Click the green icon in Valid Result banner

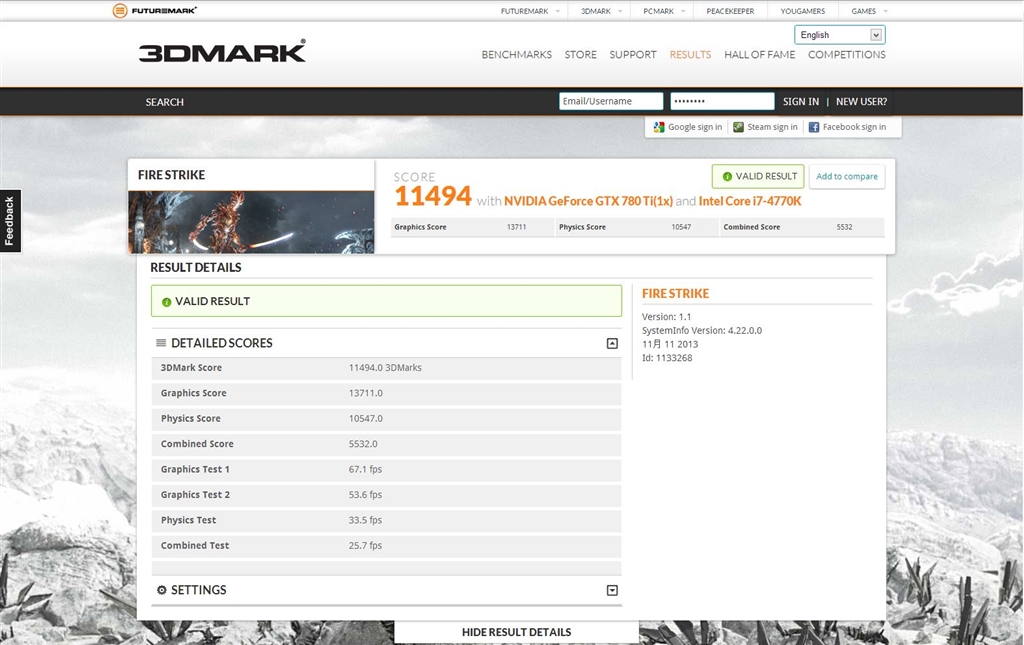(x=167, y=302)
